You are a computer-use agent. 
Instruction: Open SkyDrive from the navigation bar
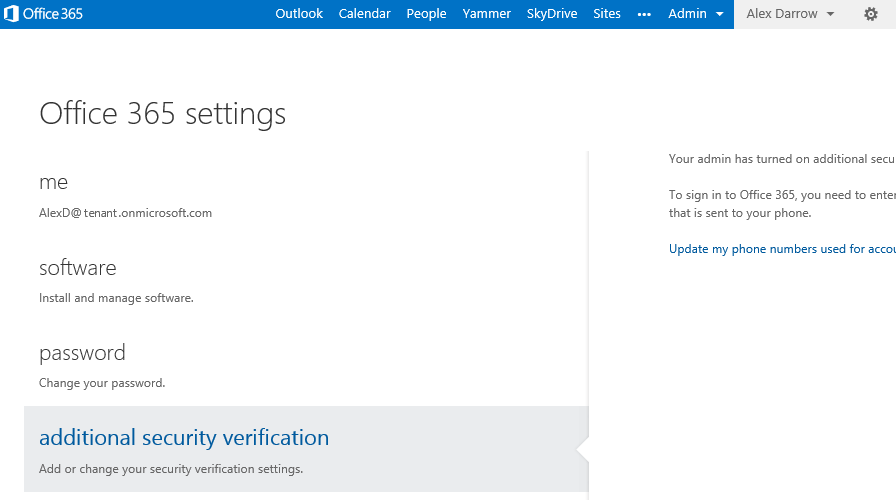coord(552,14)
